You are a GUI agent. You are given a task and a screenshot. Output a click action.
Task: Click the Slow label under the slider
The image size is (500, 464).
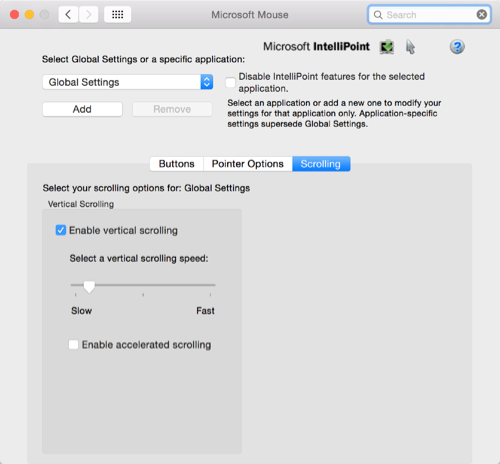click(81, 311)
